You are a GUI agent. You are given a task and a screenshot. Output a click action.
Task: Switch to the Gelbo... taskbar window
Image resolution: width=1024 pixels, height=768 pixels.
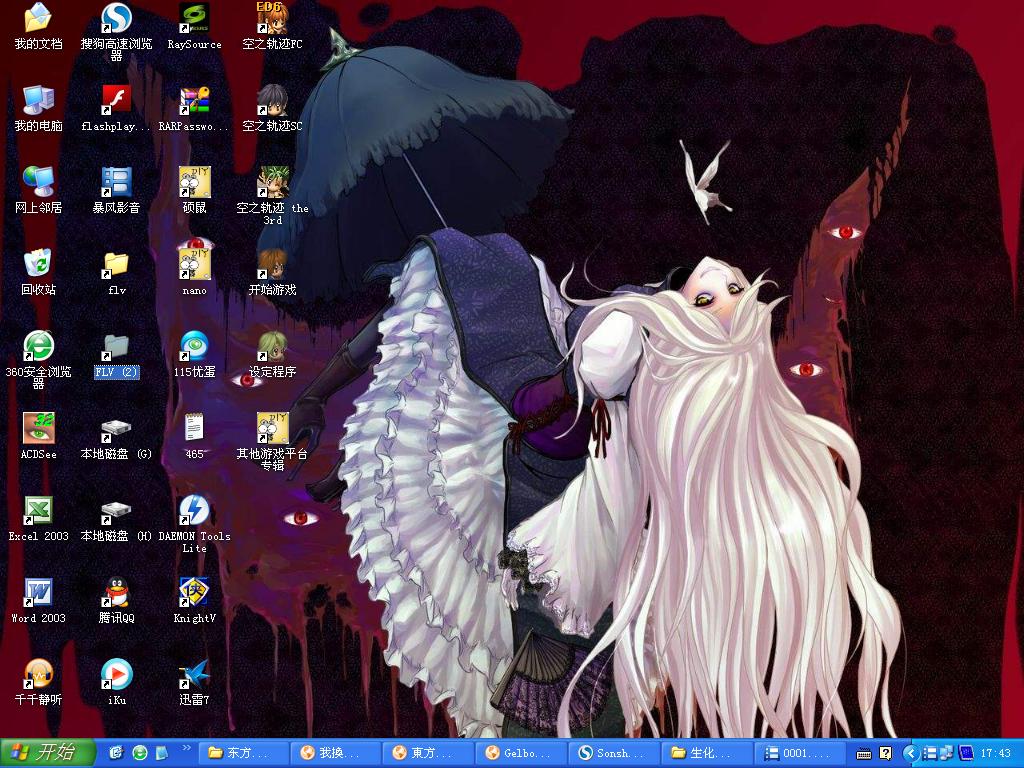[518, 753]
